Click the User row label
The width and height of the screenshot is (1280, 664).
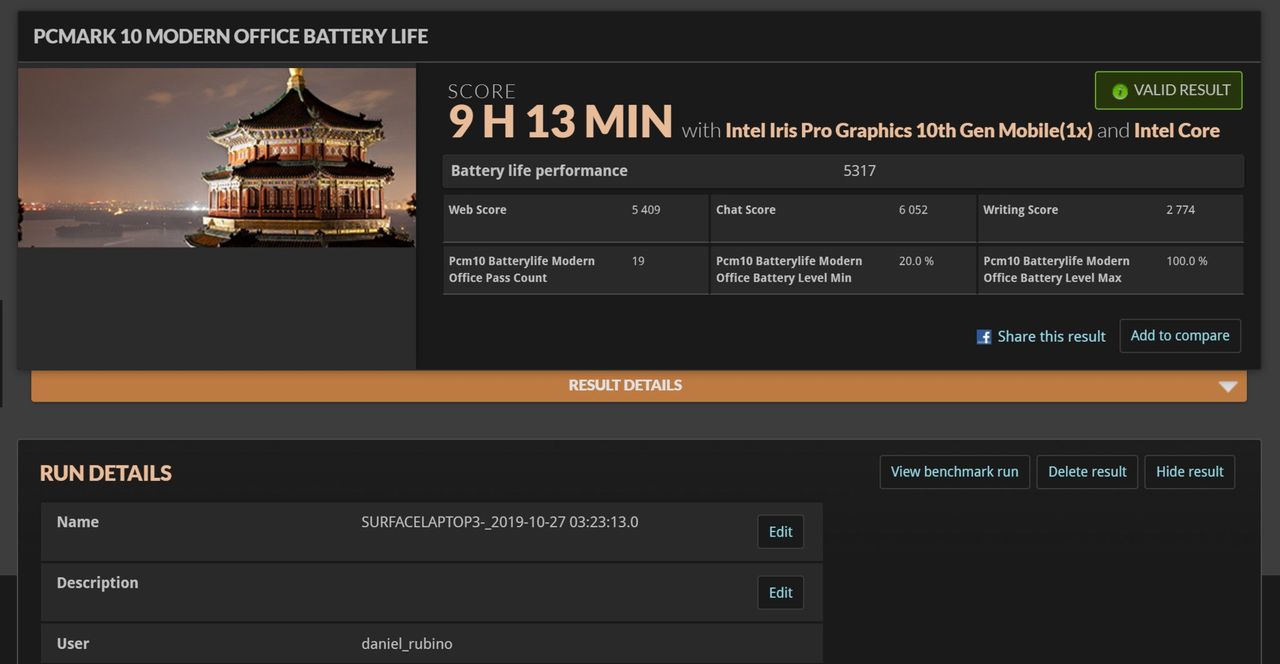(x=73, y=644)
